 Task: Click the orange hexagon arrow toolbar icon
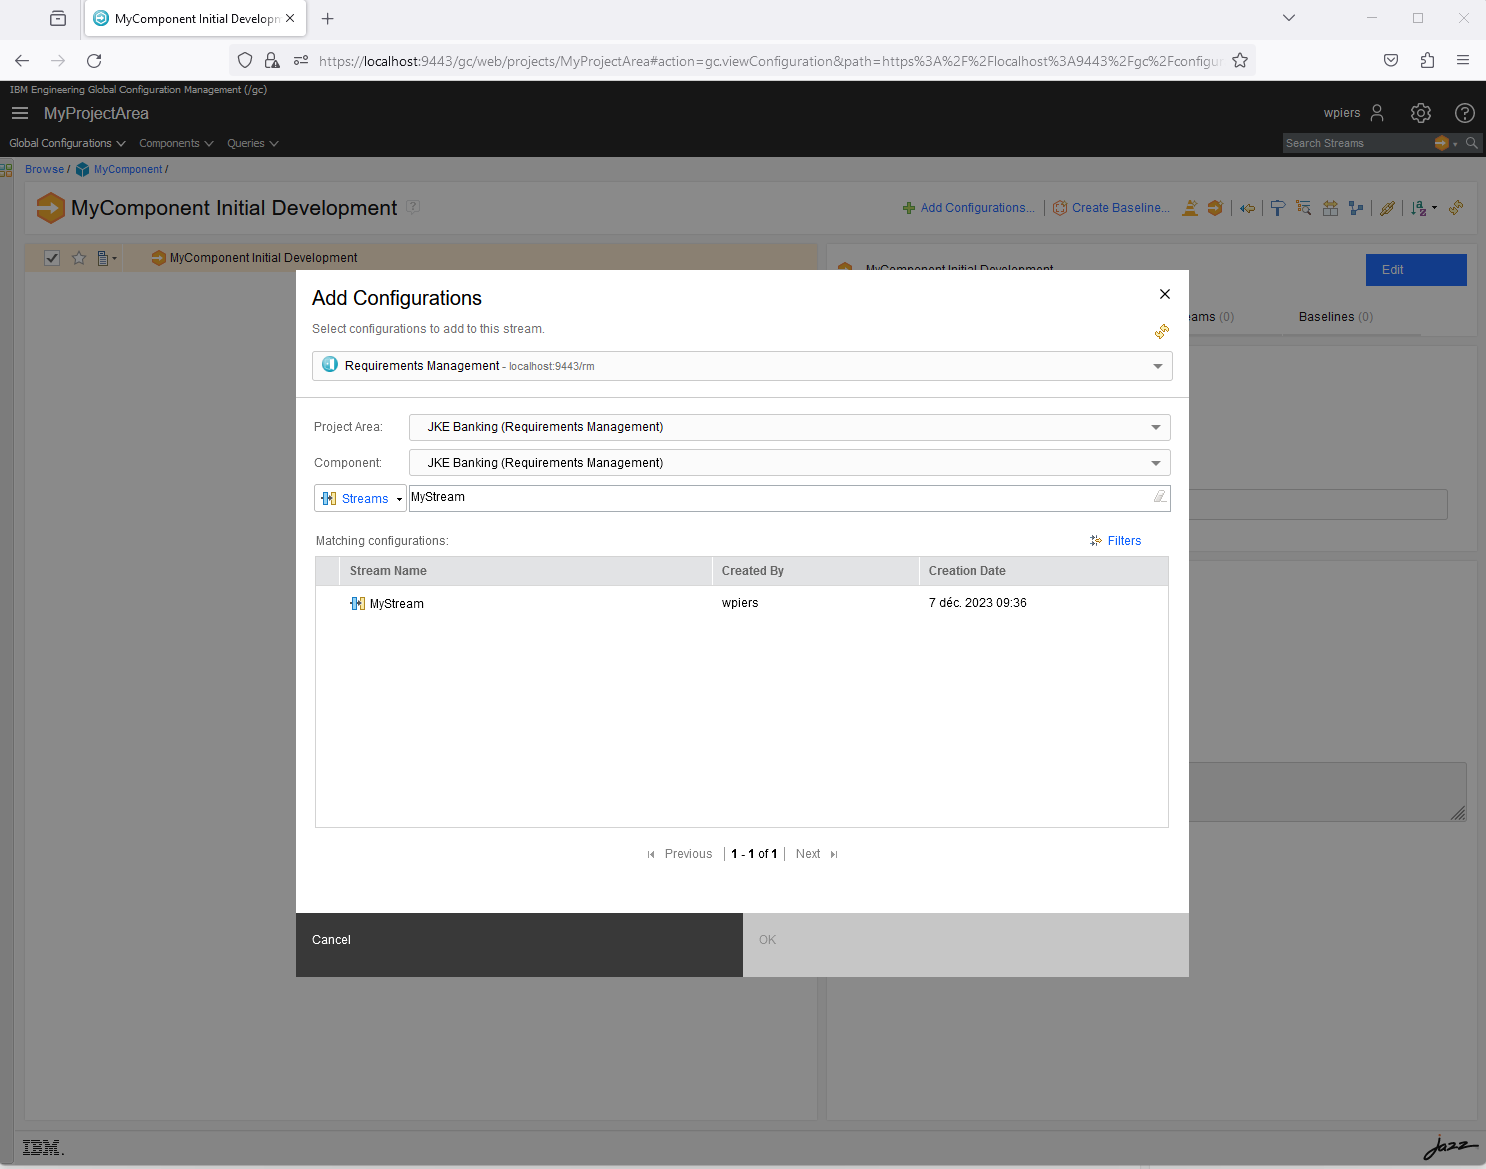(1215, 208)
